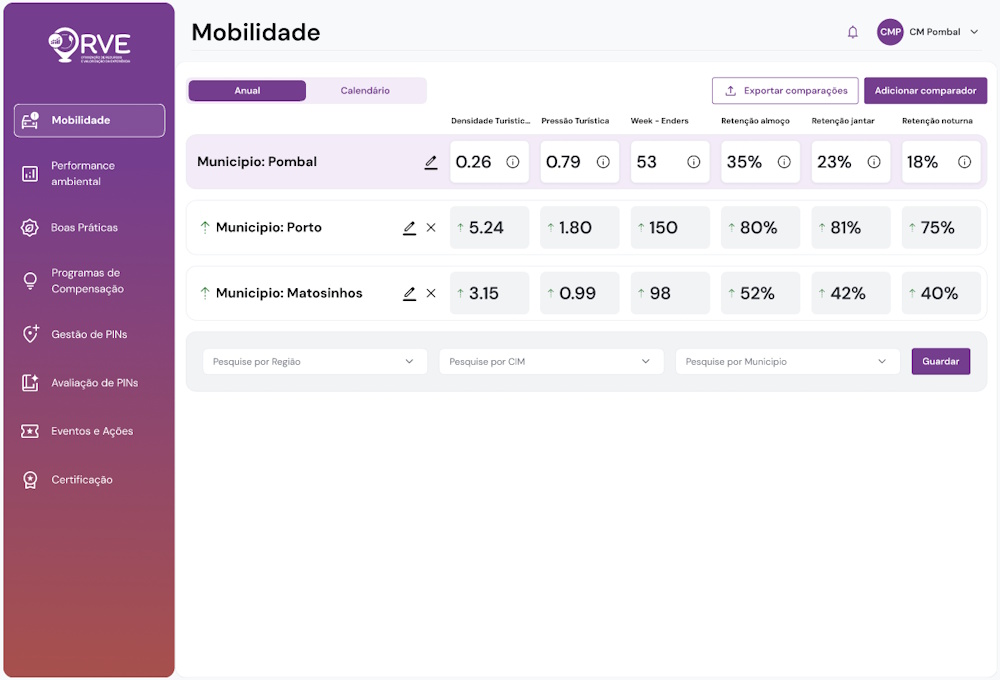Click the Adicionar comparador button

click(x=925, y=91)
